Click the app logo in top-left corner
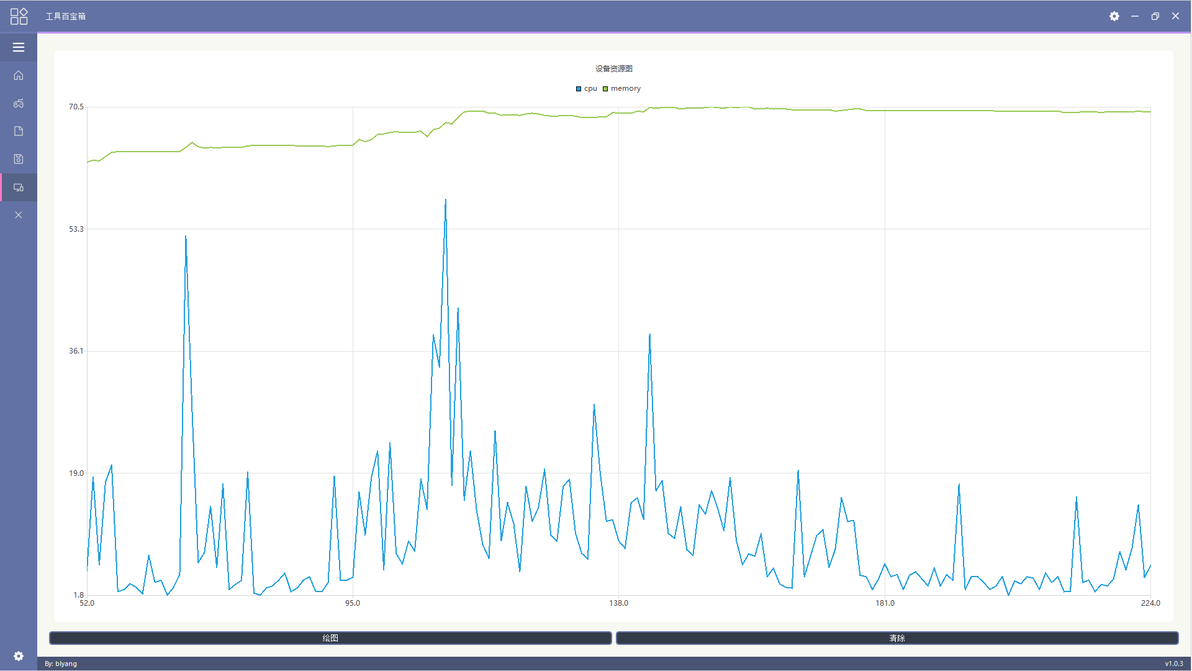This screenshot has width=1192, height=671. point(18,16)
